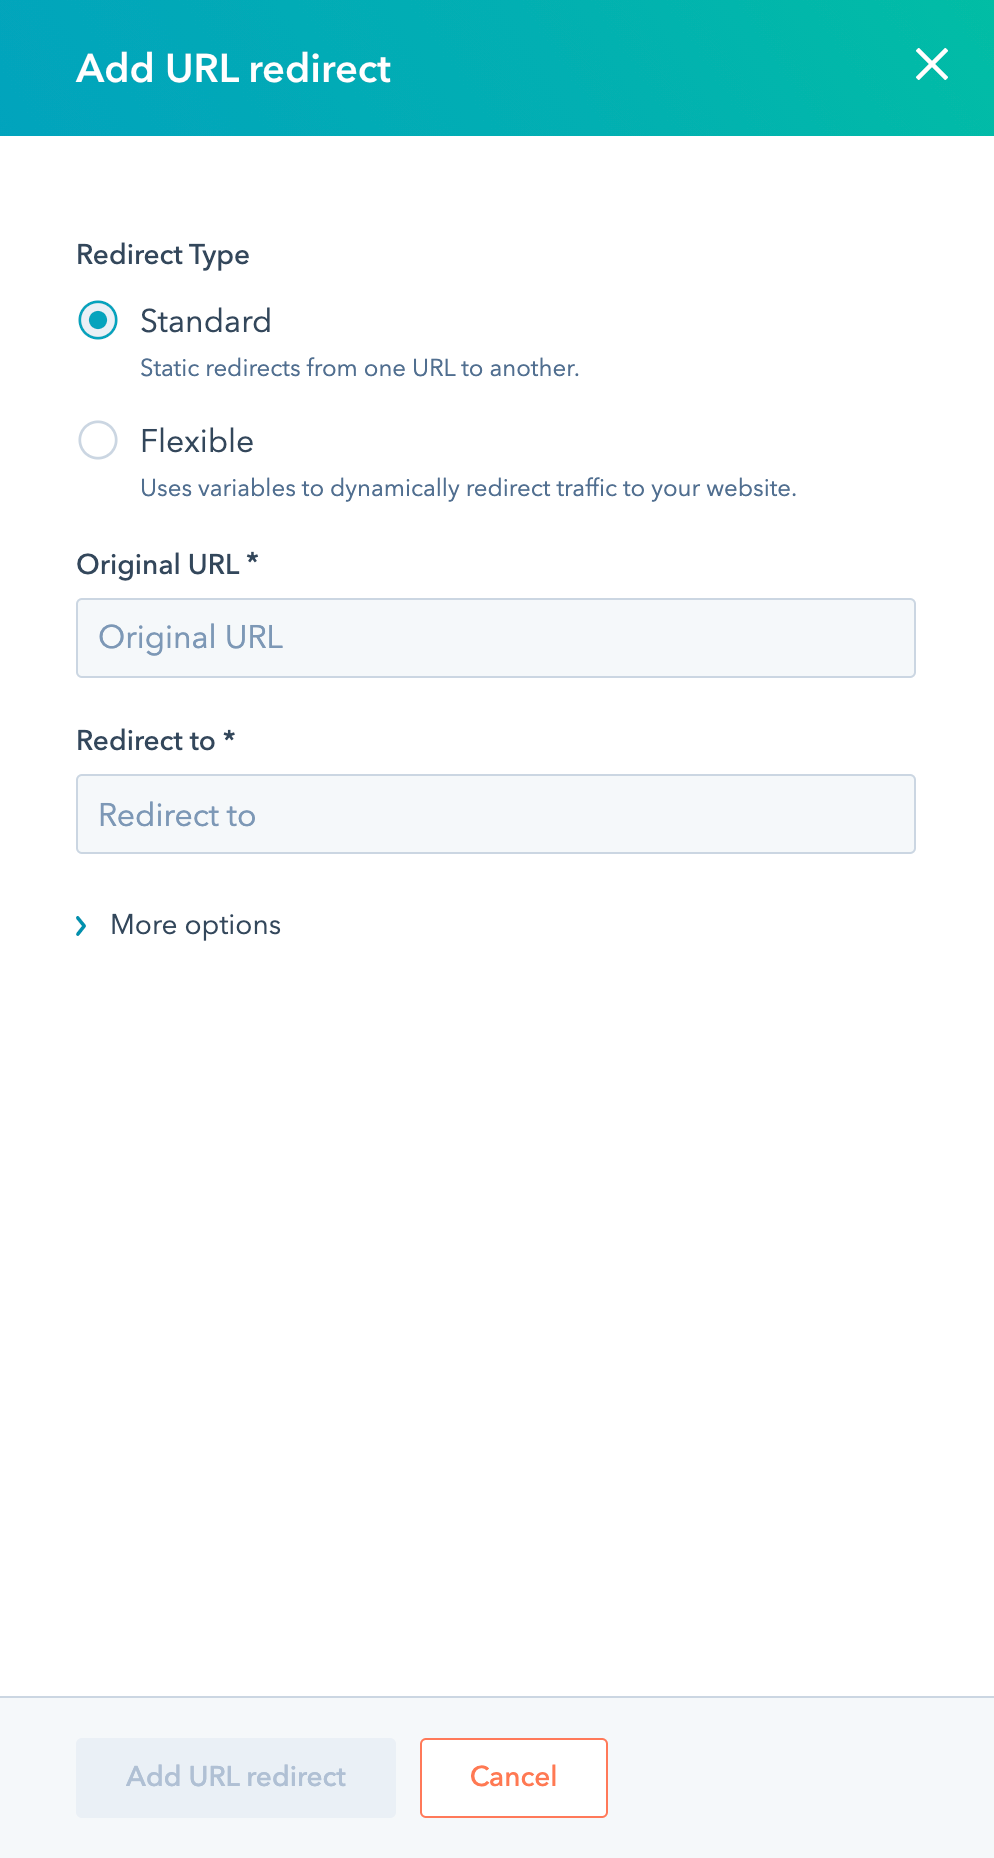Click the Original URL field label
Image resolution: width=994 pixels, height=1858 pixels.
click(158, 565)
